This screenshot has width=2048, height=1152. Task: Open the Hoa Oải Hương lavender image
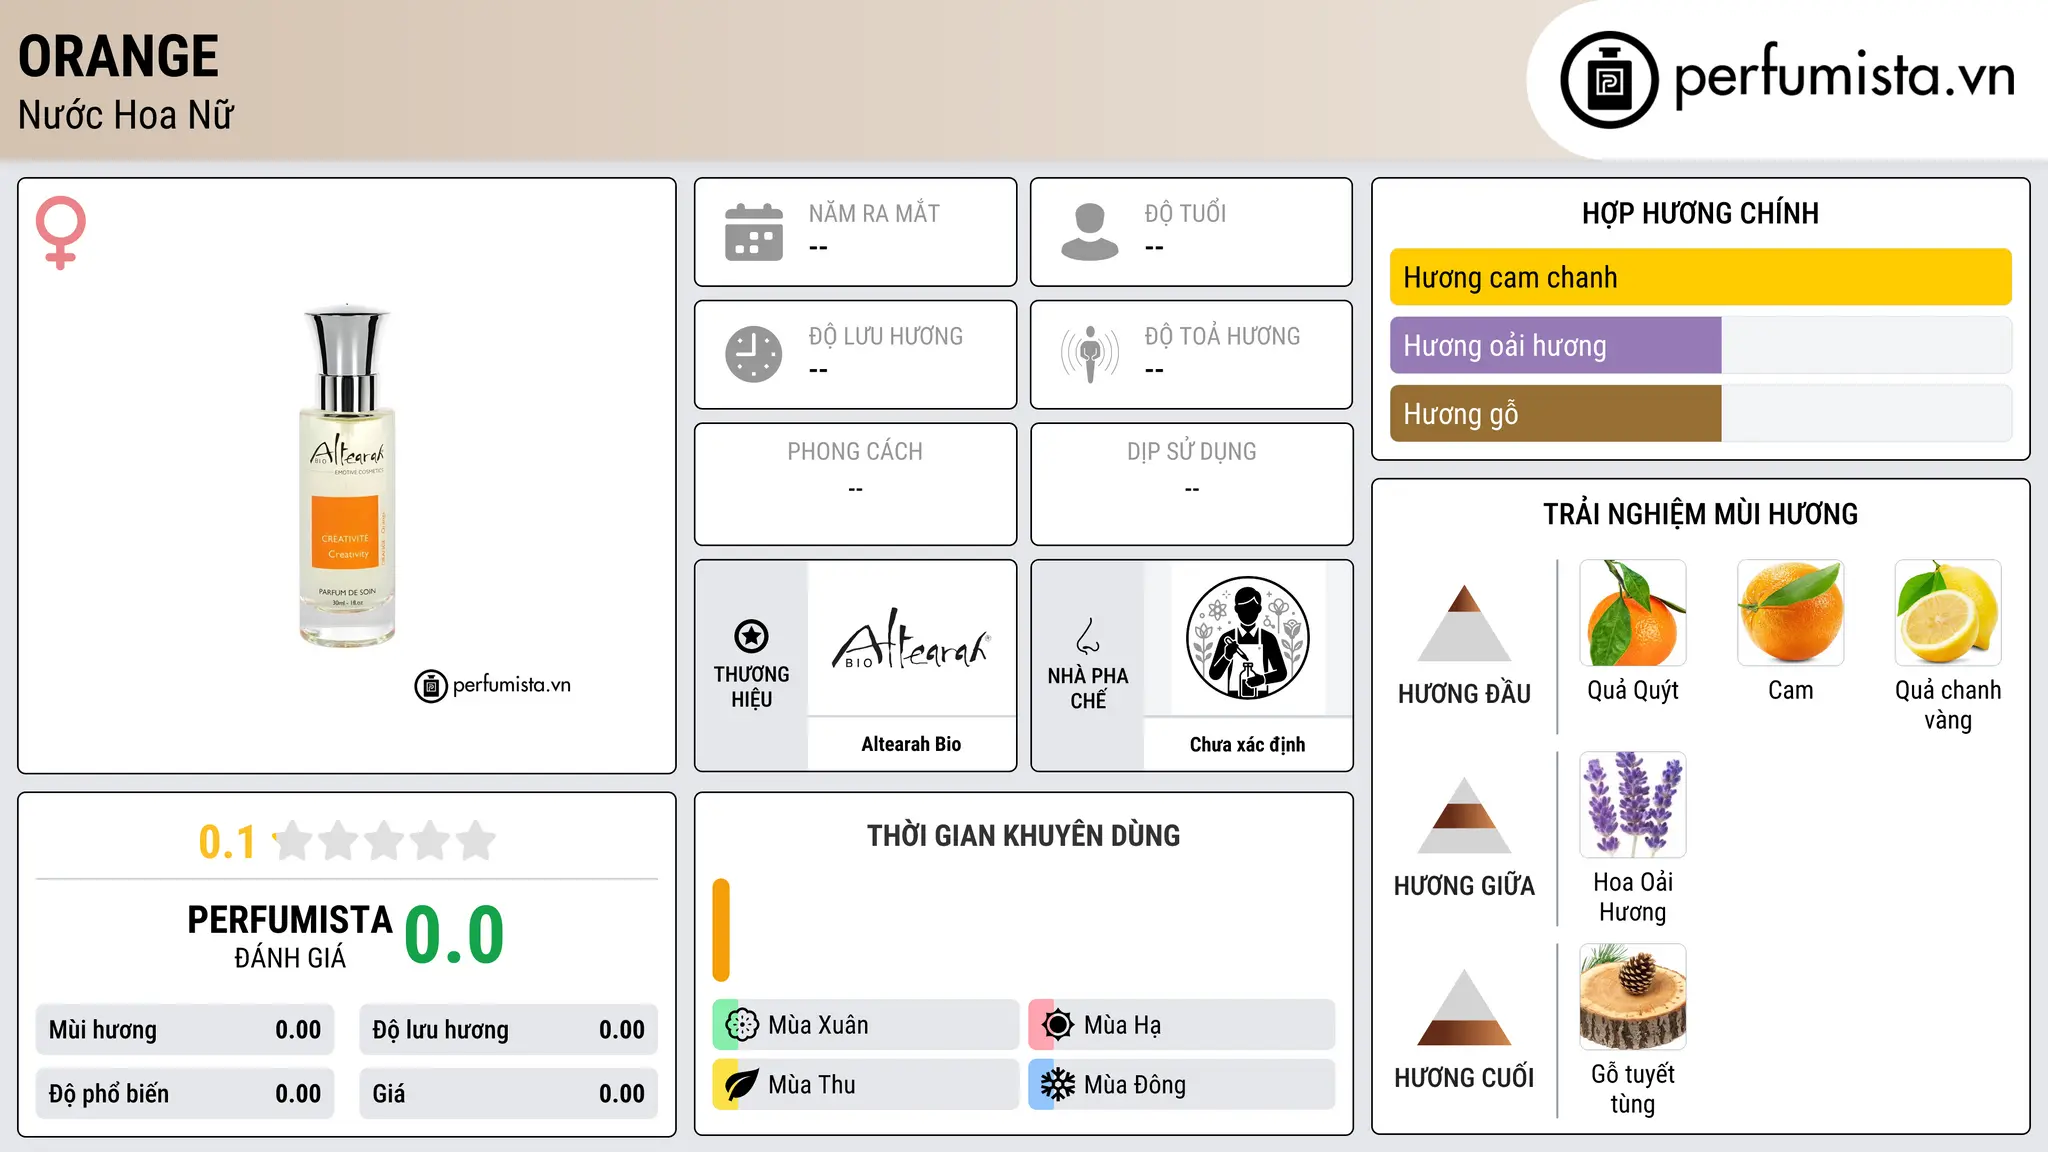pyautogui.click(x=1633, y=805)
